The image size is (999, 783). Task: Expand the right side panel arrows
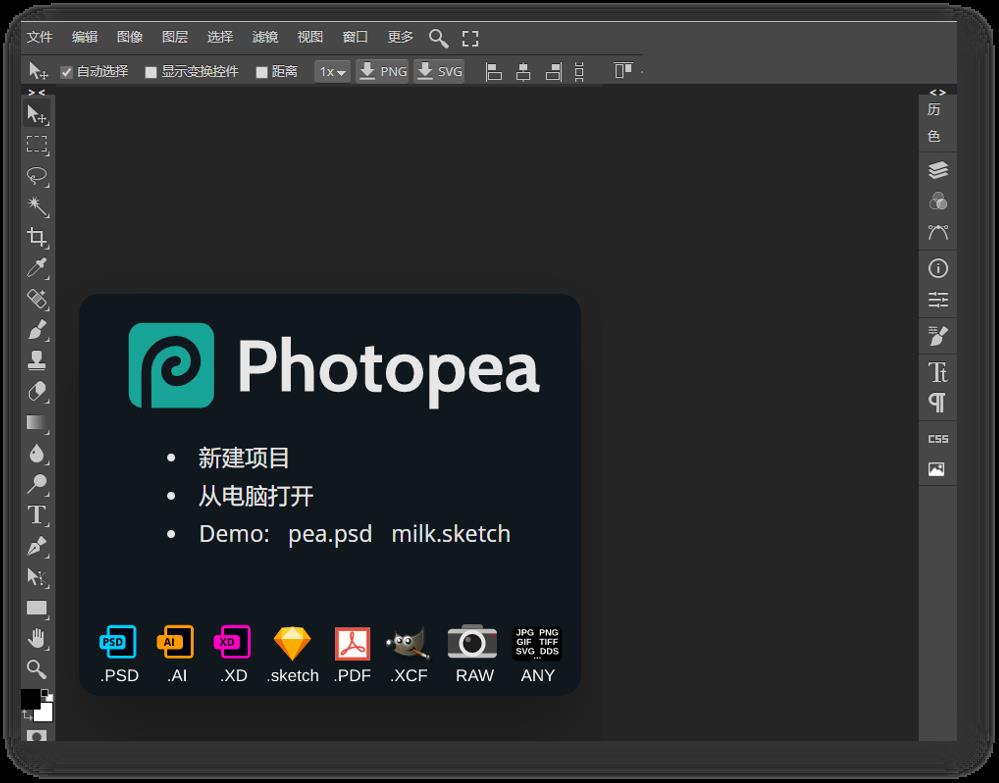coord(937,92)
